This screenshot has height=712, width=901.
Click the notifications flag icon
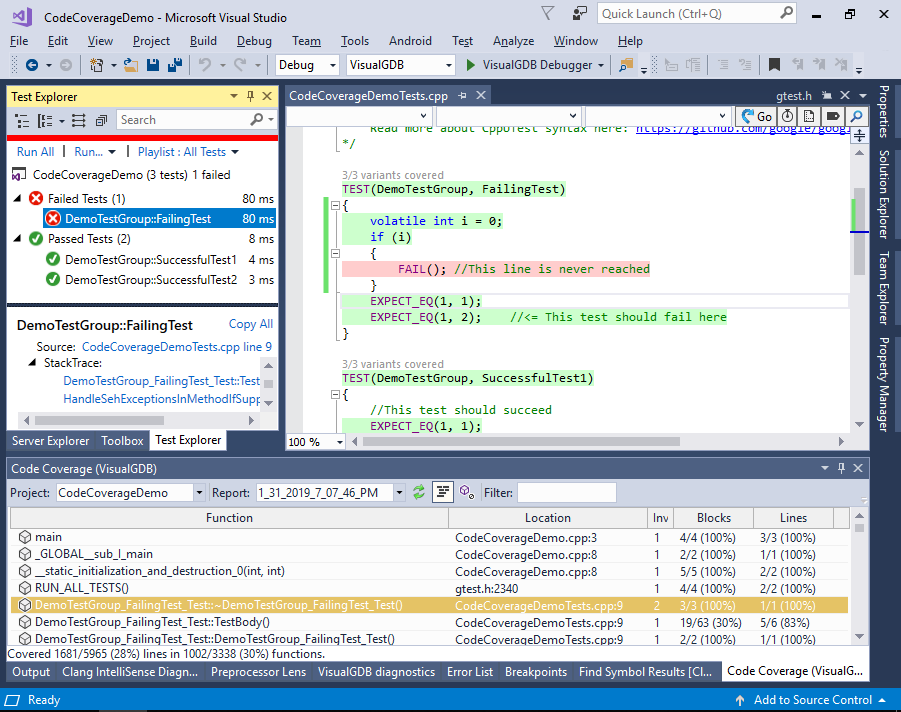click(548, 13)
